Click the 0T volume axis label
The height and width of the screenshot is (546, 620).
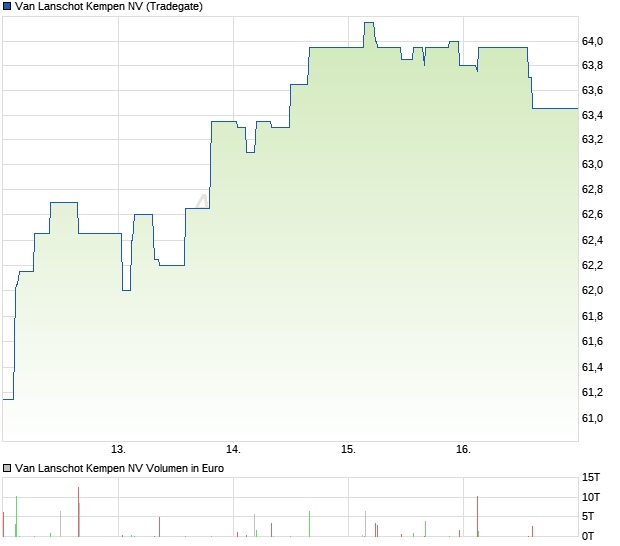[x=588, y=536]
